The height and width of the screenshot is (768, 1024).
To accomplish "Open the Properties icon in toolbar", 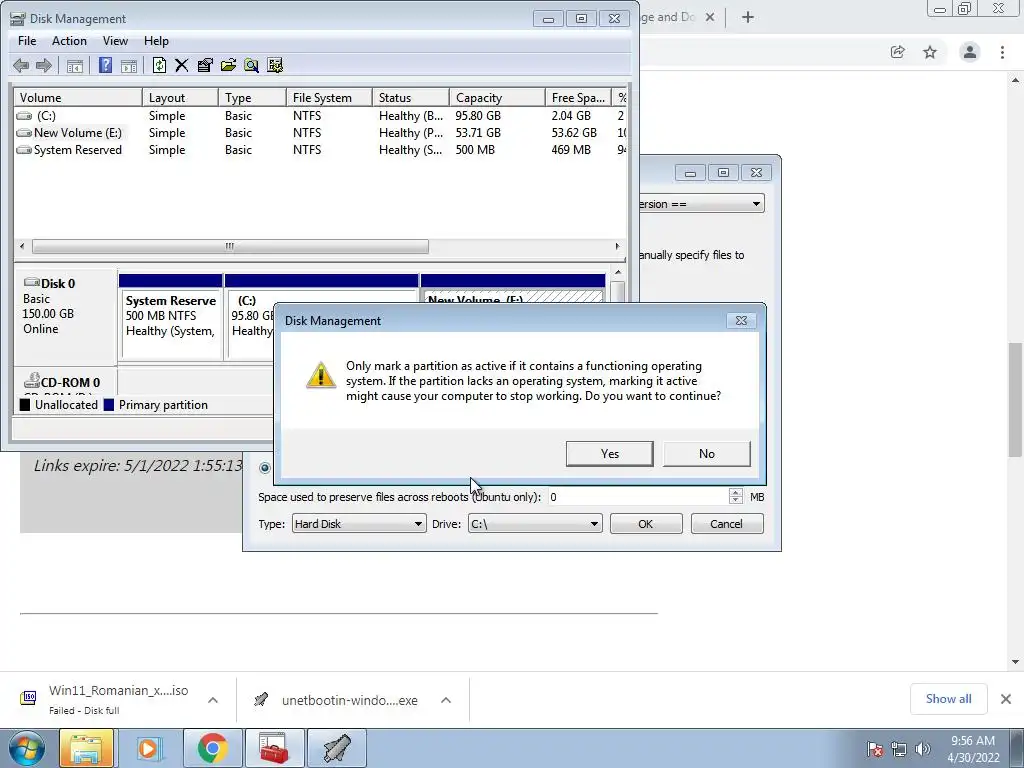I will [204, 65].
